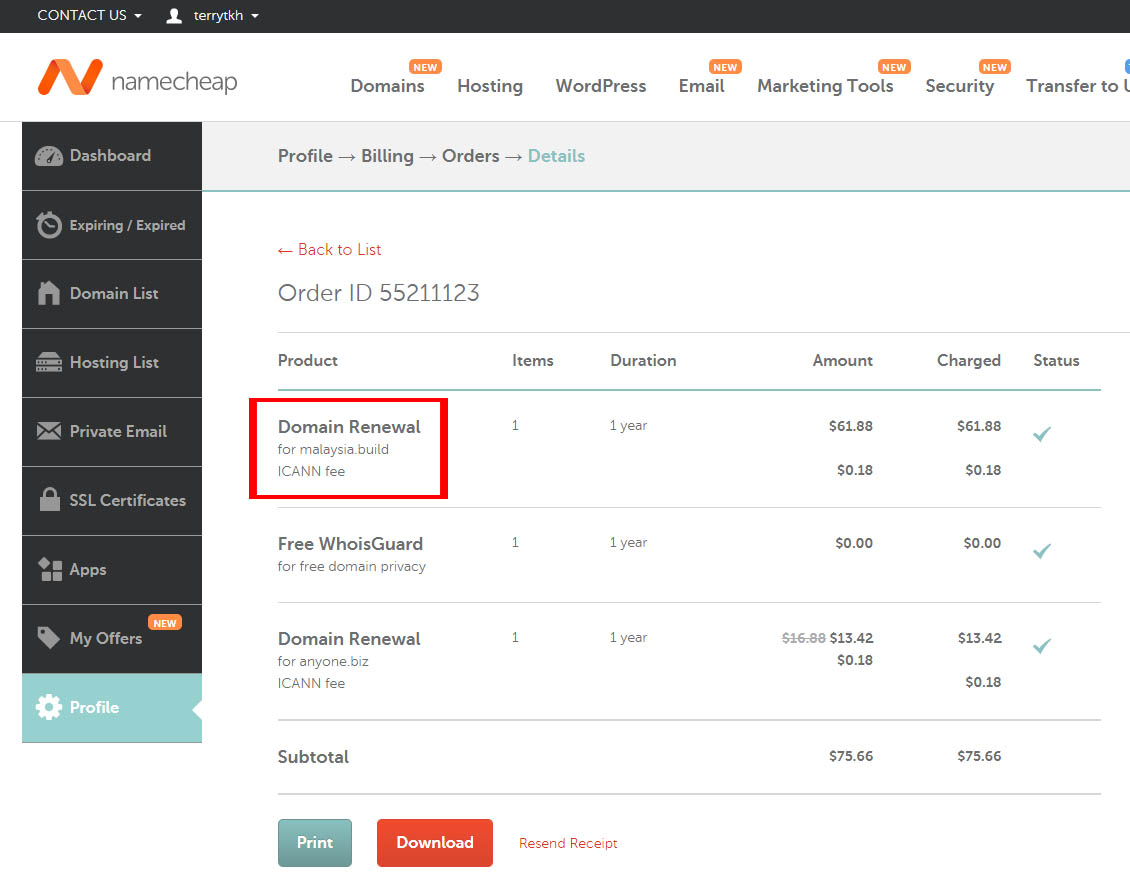Open Hosting List in sidebar
Image resolution: width=1130 pixels, height=877 pixels.
click(112, 362)
